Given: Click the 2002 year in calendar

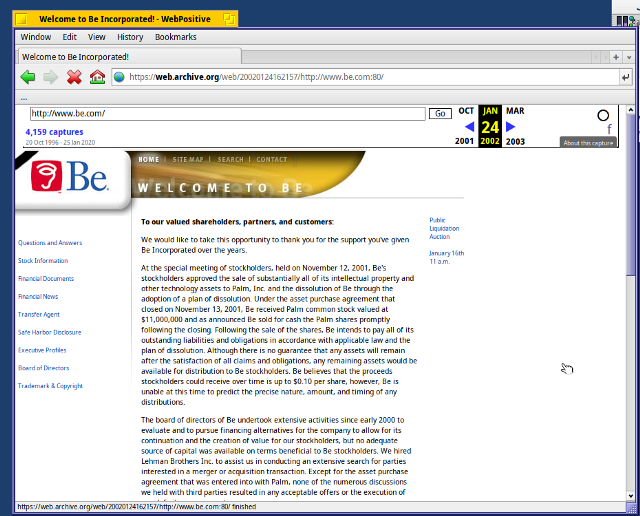Looking at the screenshot, I should tap(490, 141).
